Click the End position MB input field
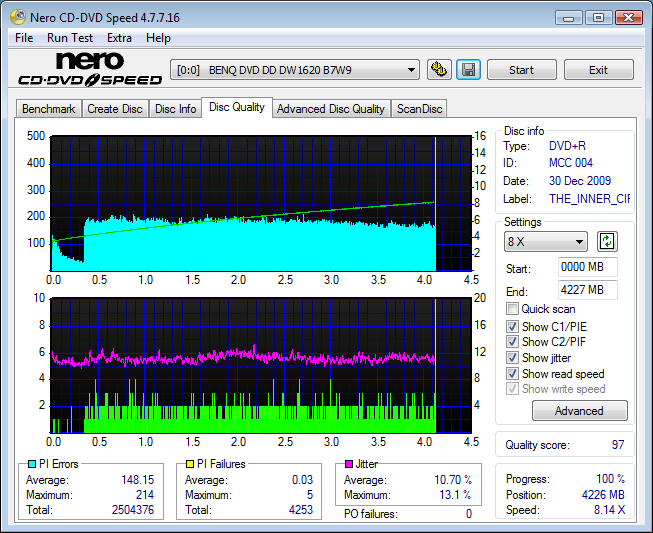Screen dimensions: 653x533 [587, 290]
